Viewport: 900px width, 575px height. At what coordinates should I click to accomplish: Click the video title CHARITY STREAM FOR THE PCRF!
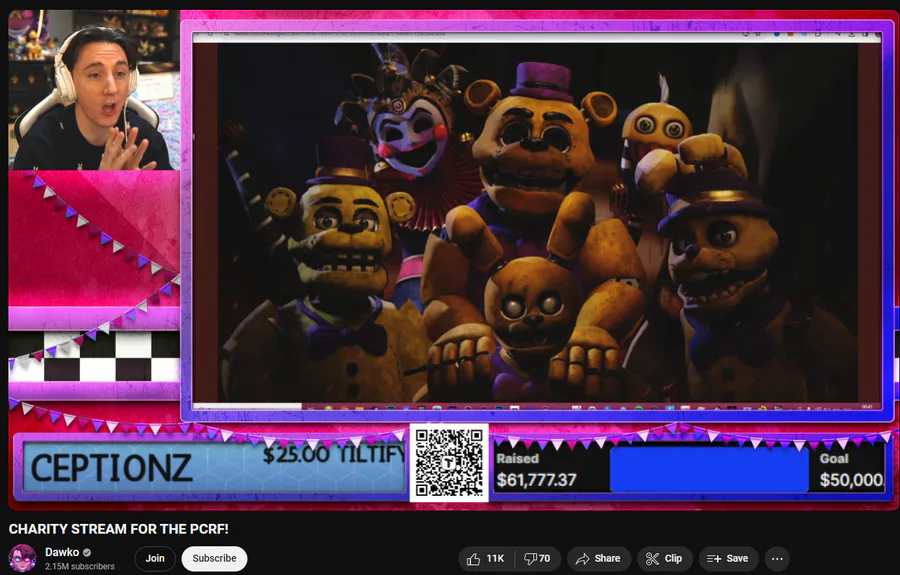(118, 529)
